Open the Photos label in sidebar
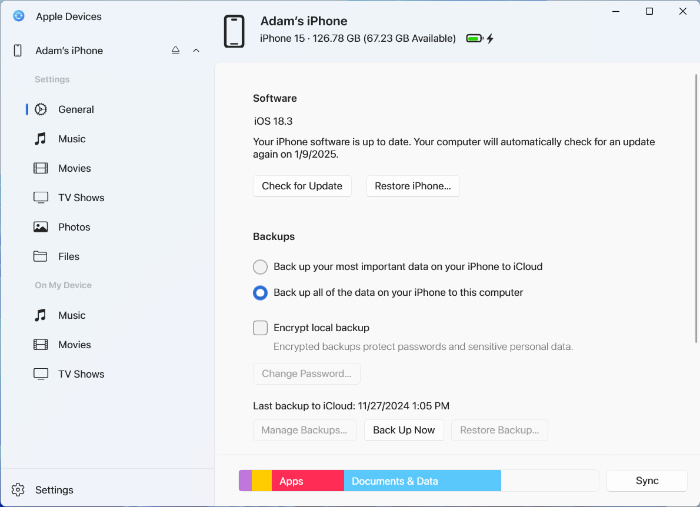The image size is (700, 507). (74, 227)
